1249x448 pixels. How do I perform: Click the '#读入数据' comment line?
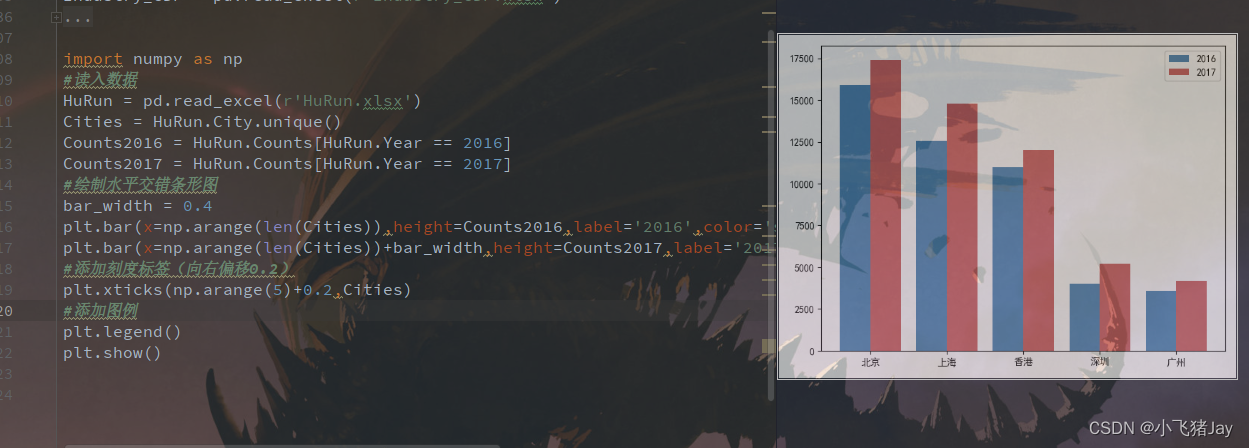(100, 80)
